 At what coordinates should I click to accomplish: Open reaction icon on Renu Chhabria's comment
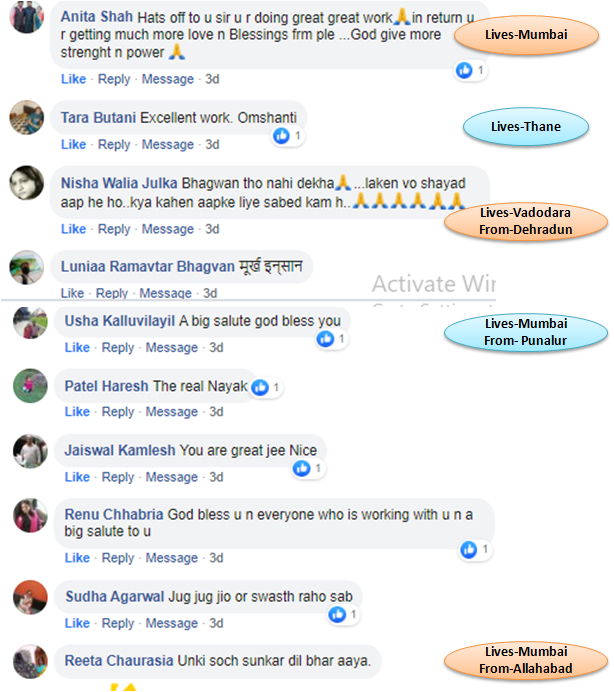click(x=469, y=549)
